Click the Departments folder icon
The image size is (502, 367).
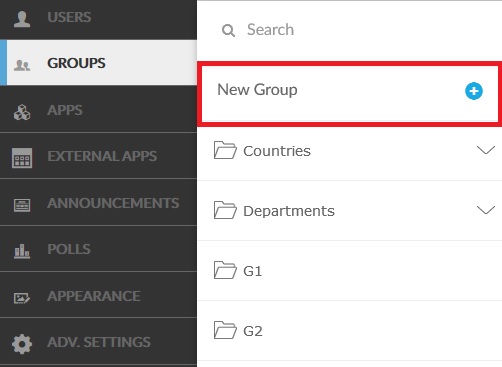click(225, 210)
